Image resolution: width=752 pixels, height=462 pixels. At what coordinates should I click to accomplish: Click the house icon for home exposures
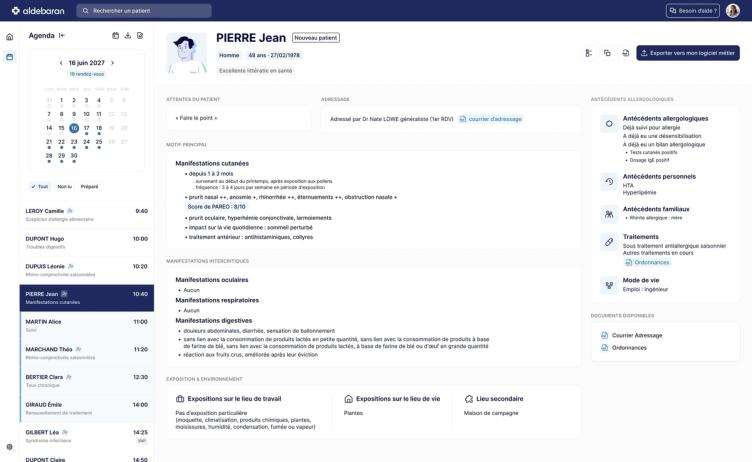point(349,399)
